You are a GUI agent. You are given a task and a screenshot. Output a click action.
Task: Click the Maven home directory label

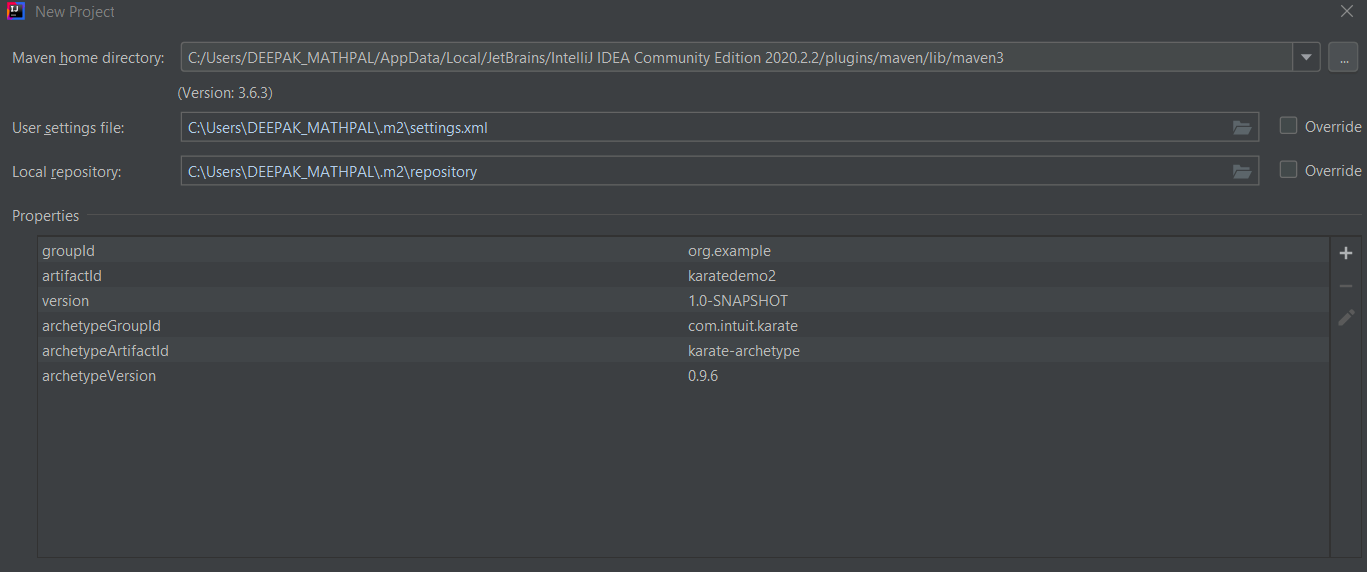tap(88, 58)
